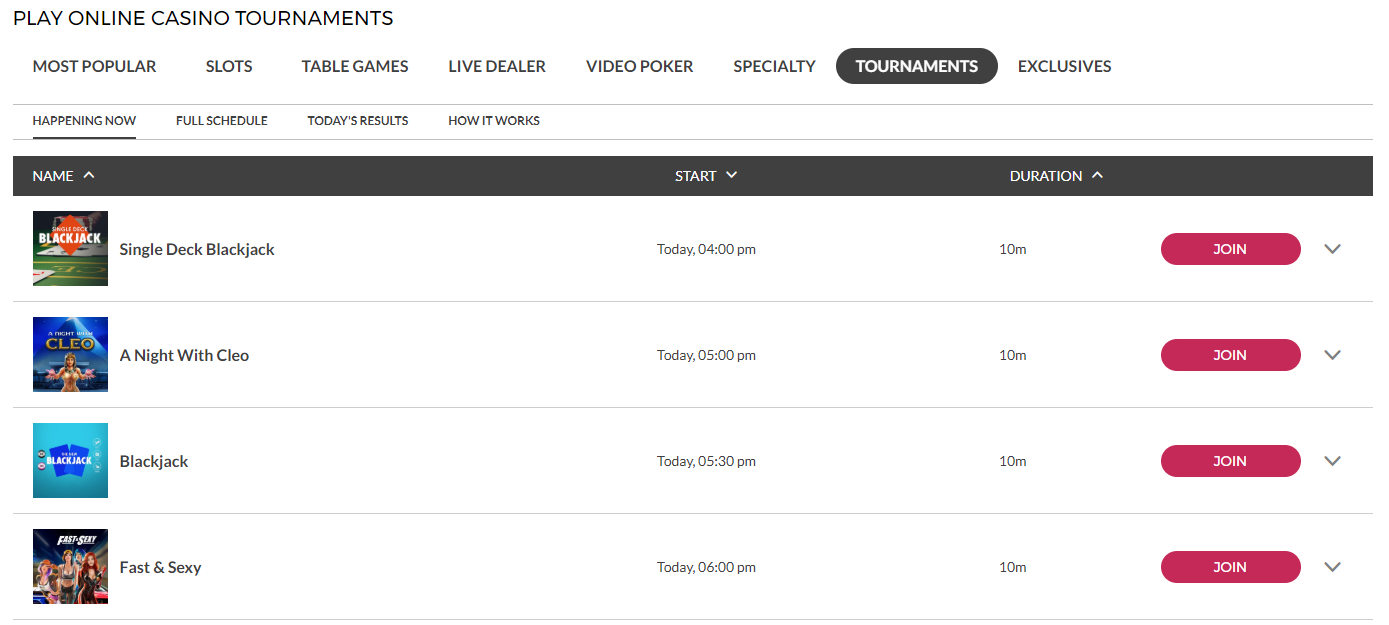Click the blue Blackjack game thumbnail

[x=70, y=461]
